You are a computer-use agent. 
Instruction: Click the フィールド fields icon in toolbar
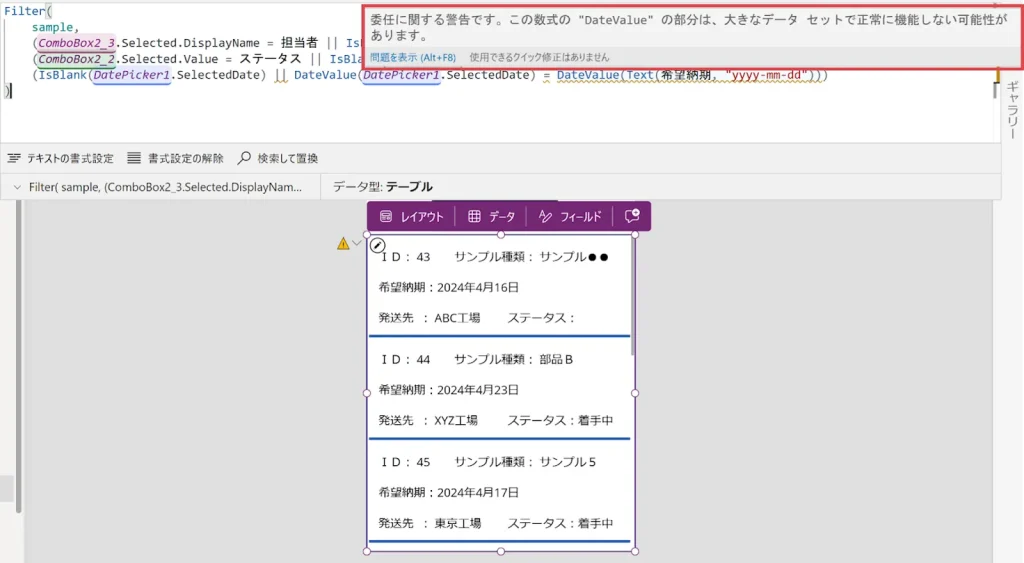(x=545, y=216)
